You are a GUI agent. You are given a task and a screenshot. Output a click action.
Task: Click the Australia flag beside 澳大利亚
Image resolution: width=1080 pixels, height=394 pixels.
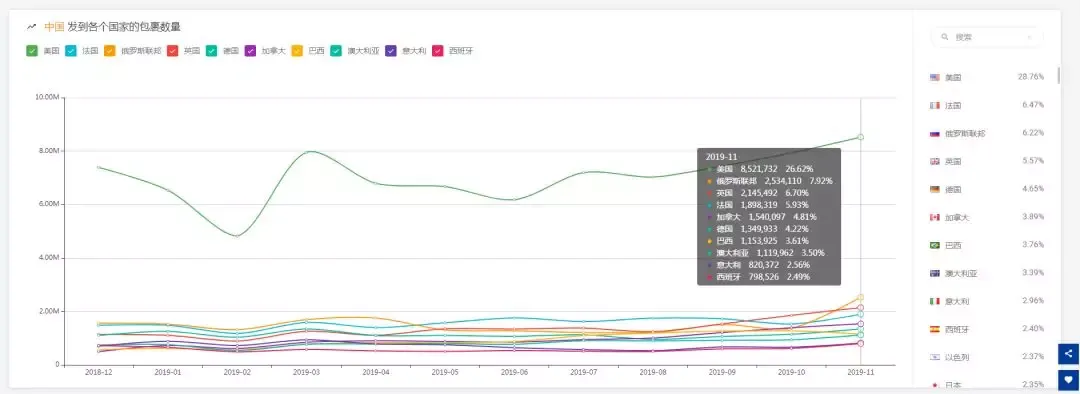935,273
